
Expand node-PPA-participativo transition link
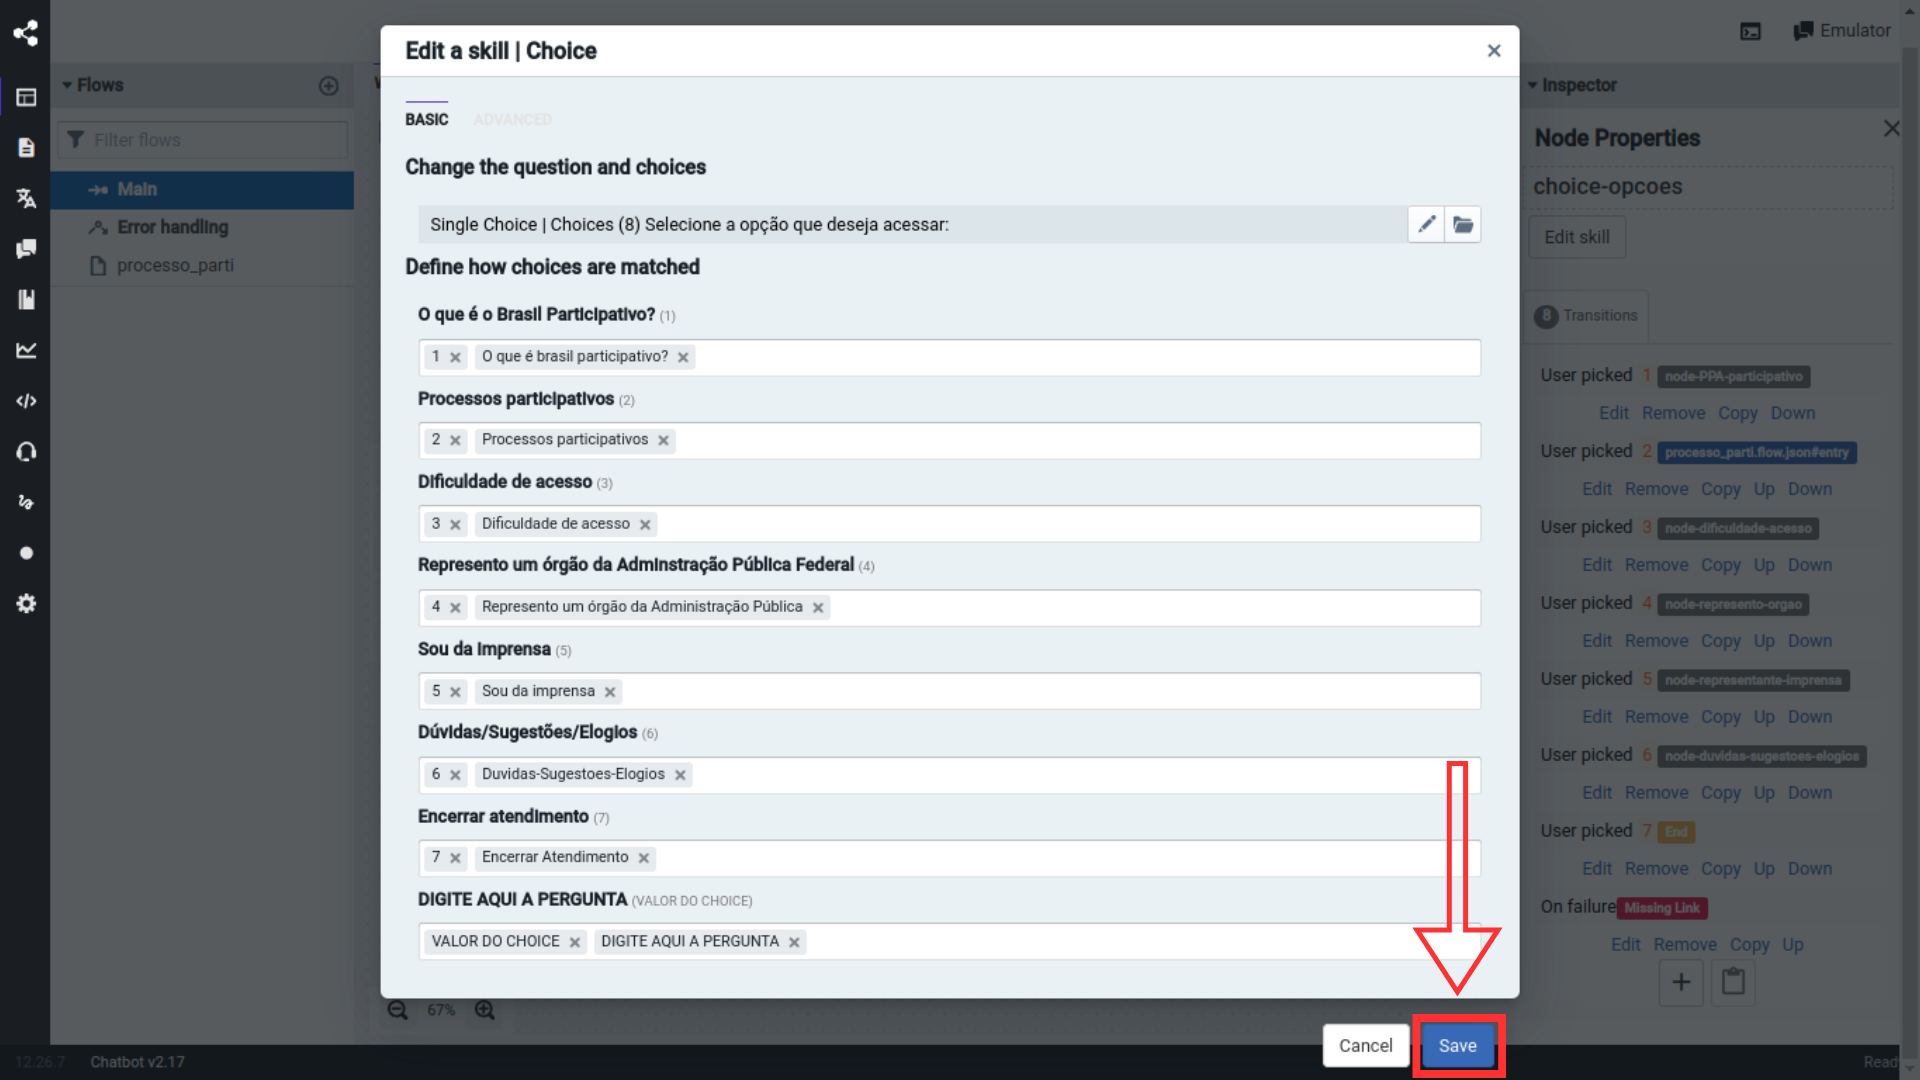[x=1733, y=376]
